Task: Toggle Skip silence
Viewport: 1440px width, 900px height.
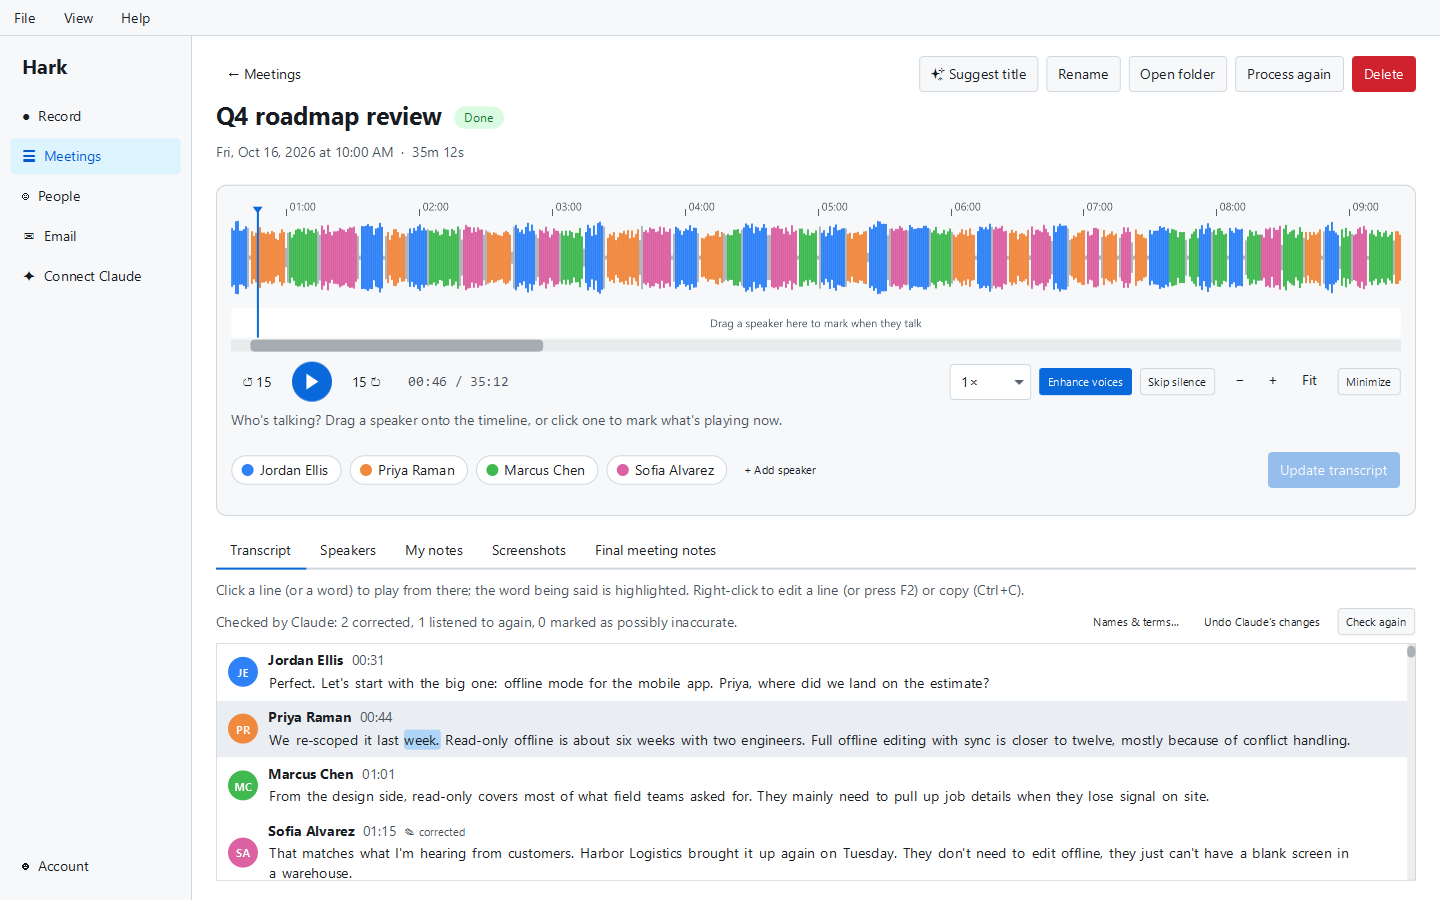Action: pos(1177,382)
